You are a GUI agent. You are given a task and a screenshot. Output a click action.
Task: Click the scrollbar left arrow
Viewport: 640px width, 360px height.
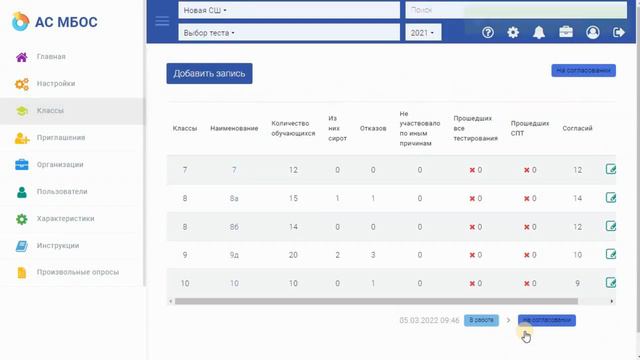click(x=171, y=301)
